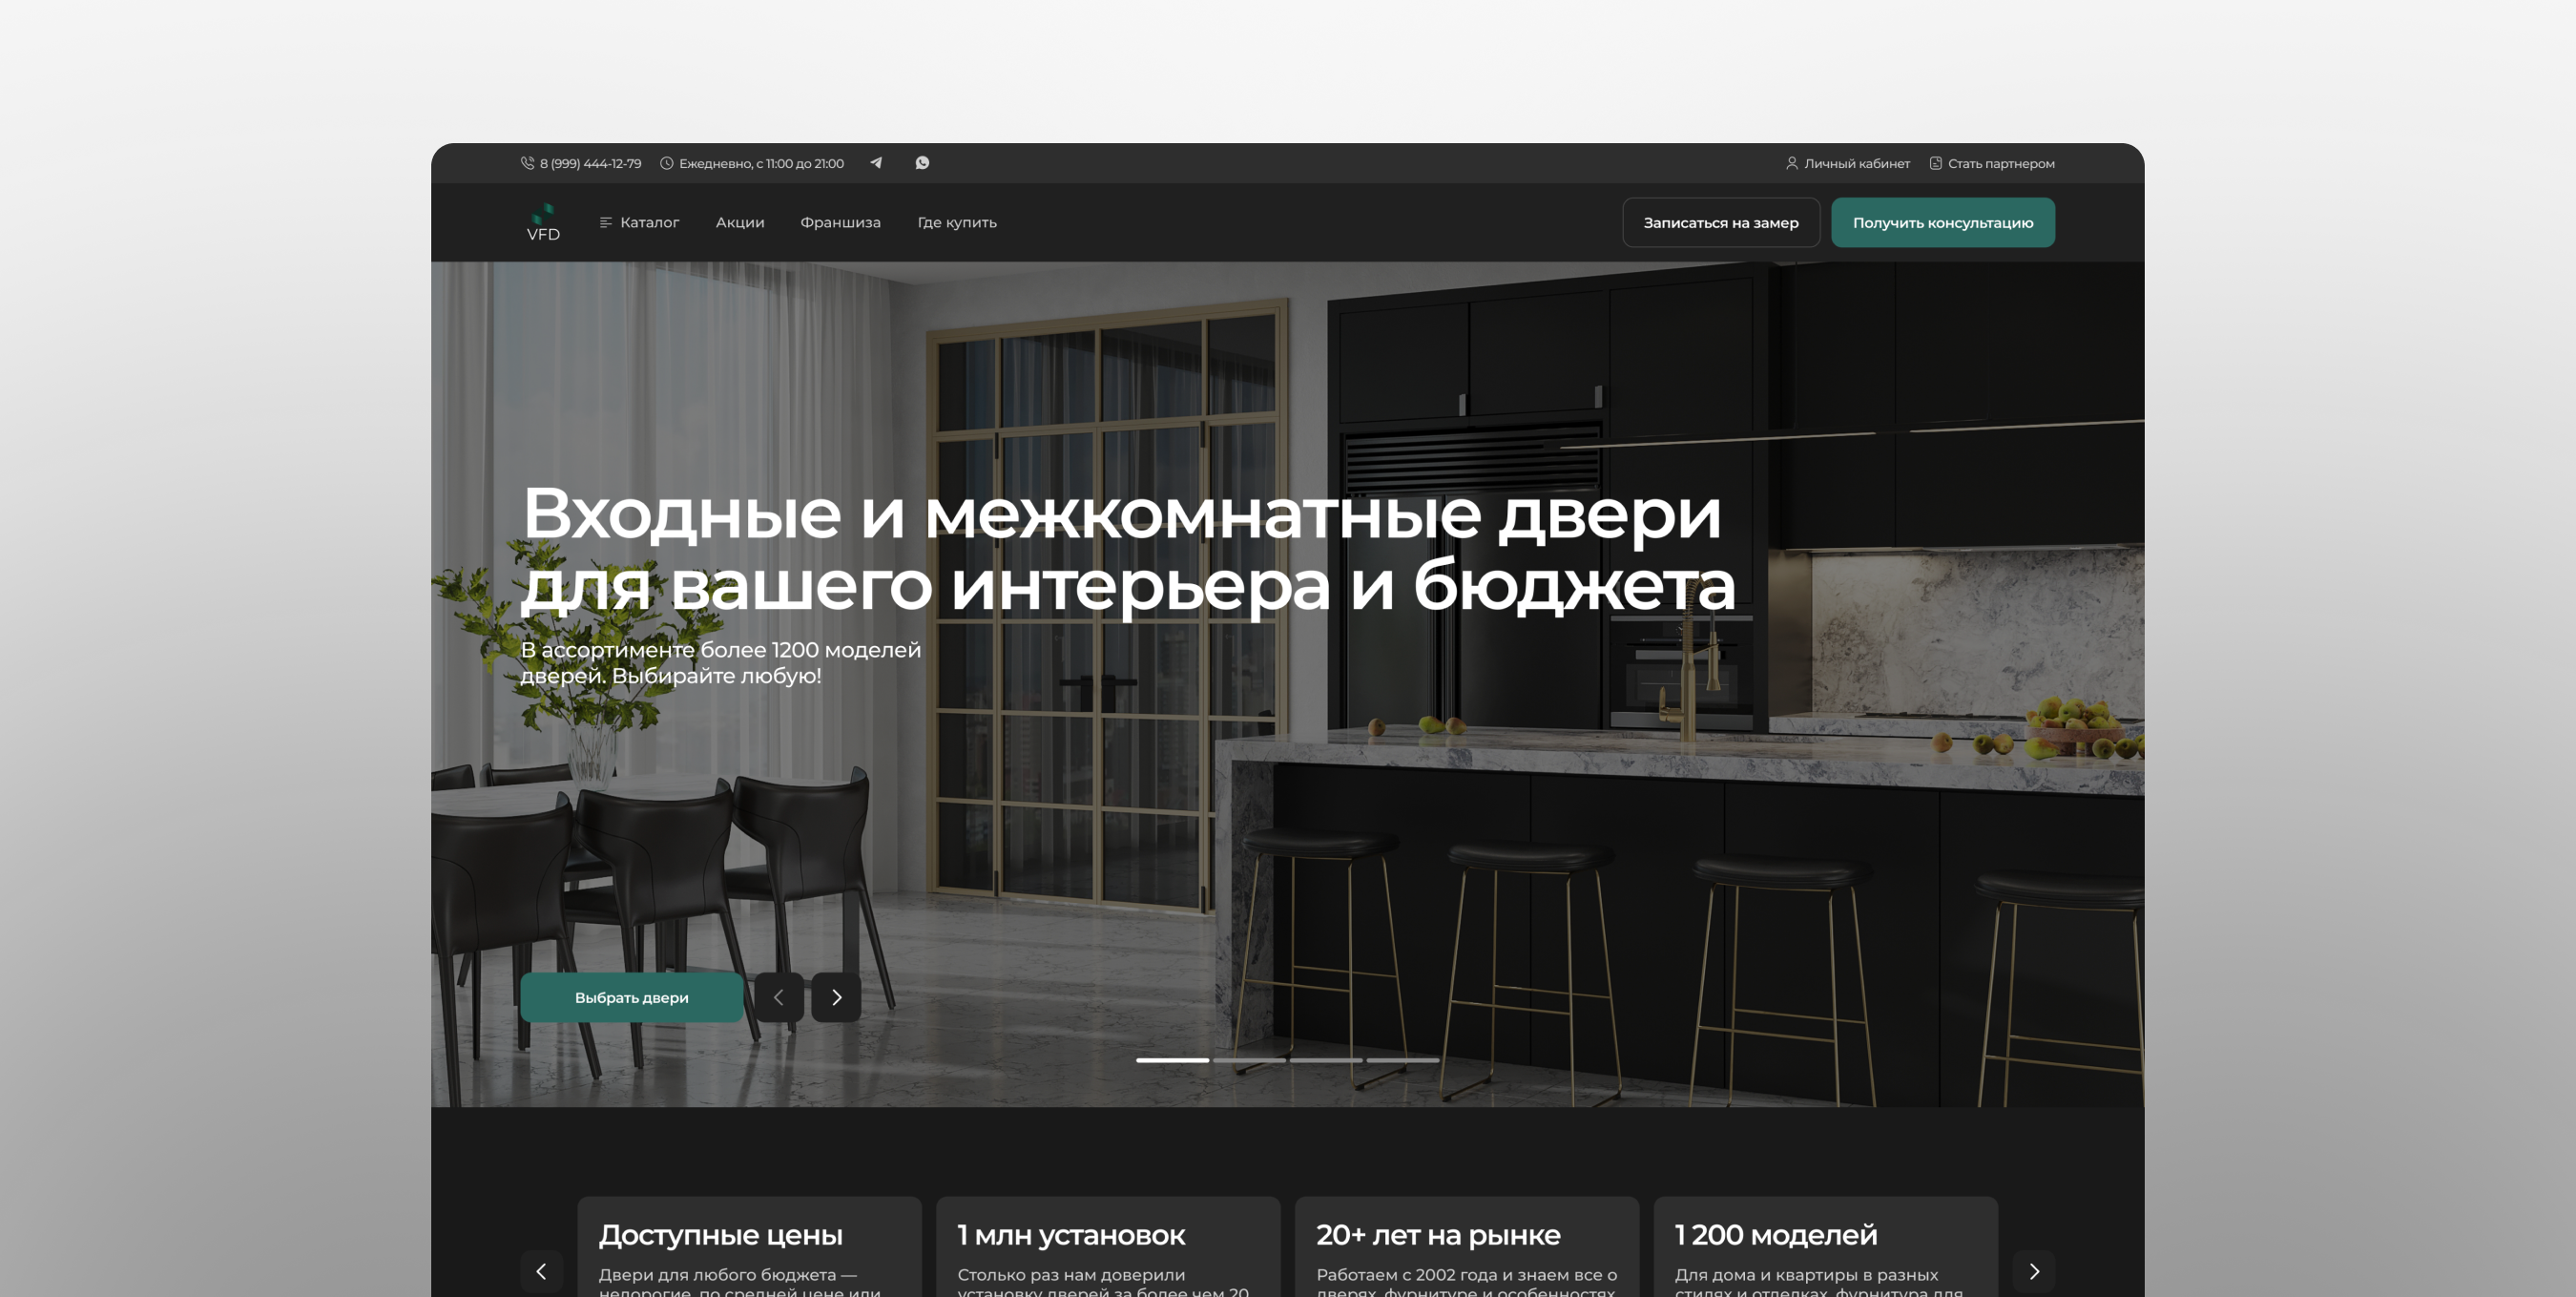This screenshot has height=1297, width=2576.
Task: Open the Франшиза menu item
Action: (x=840, y=222)
